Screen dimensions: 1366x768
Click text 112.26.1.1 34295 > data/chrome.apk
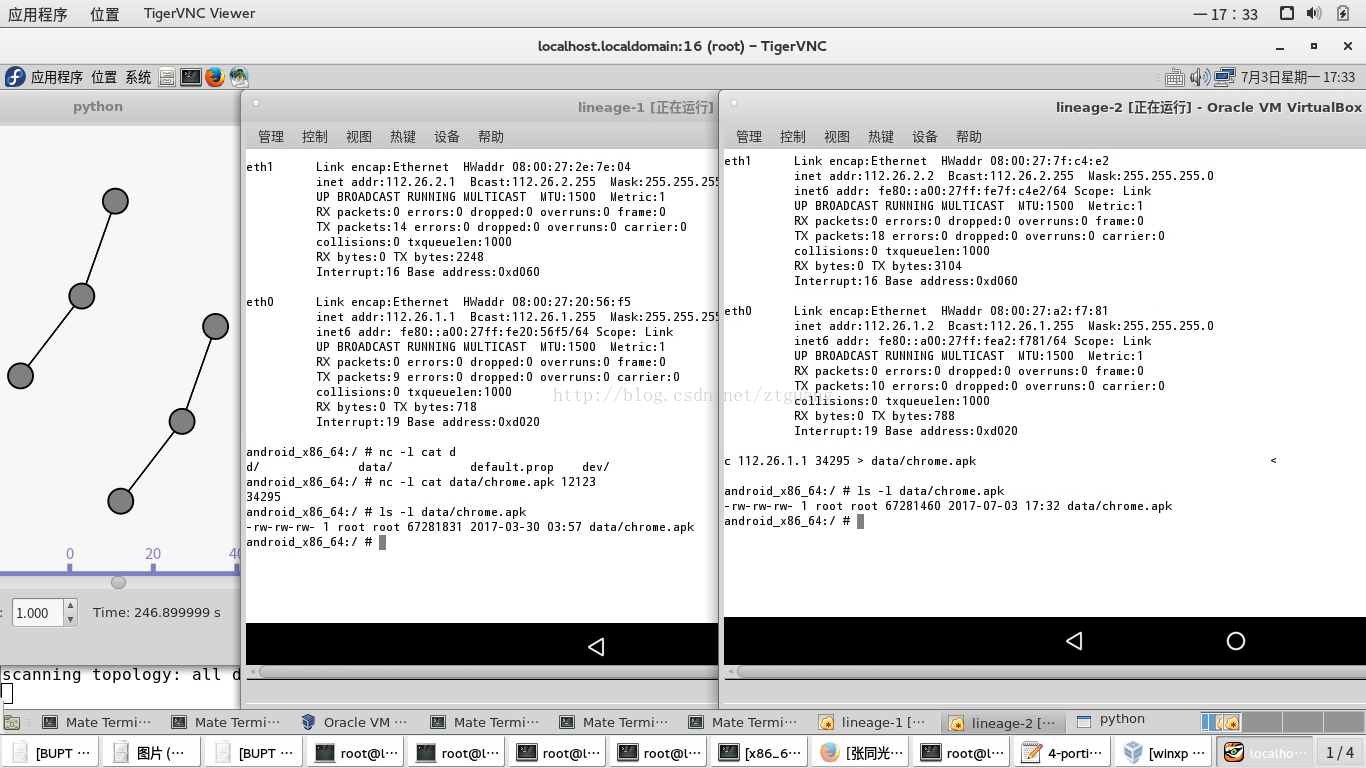[x=857, y=461]
